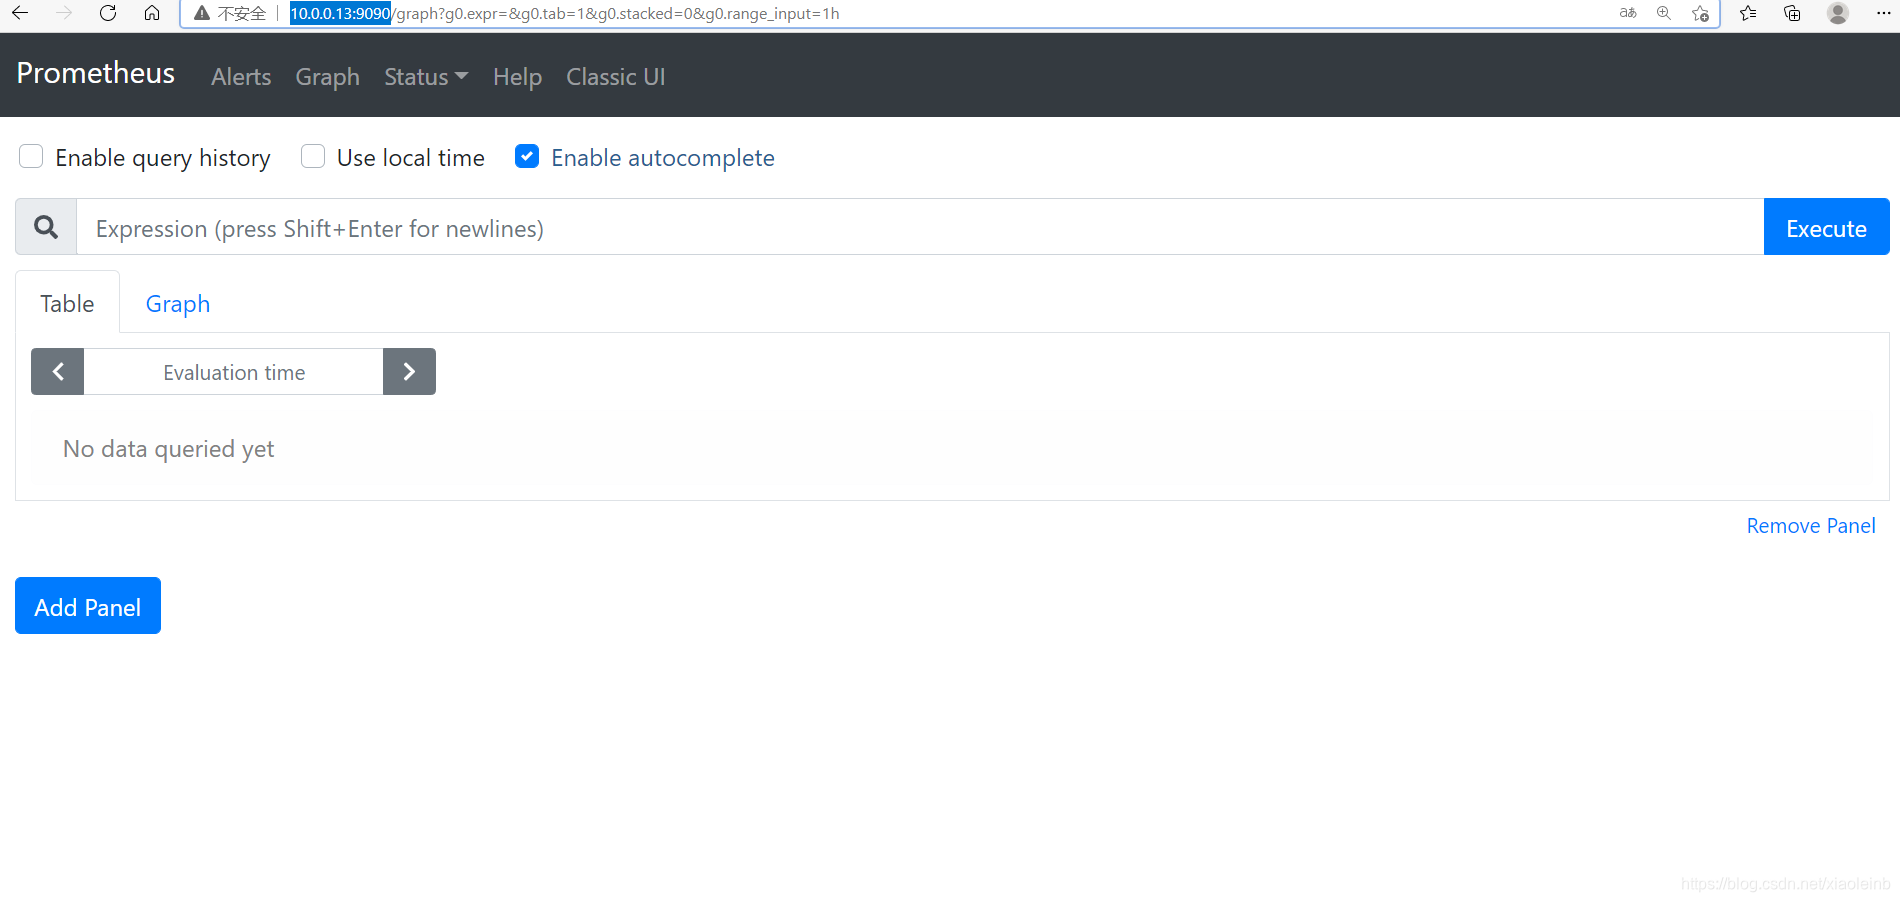Screen dimensions: 1900x902
Task: Click the browser forward arrow
Action: coord(64,13)
